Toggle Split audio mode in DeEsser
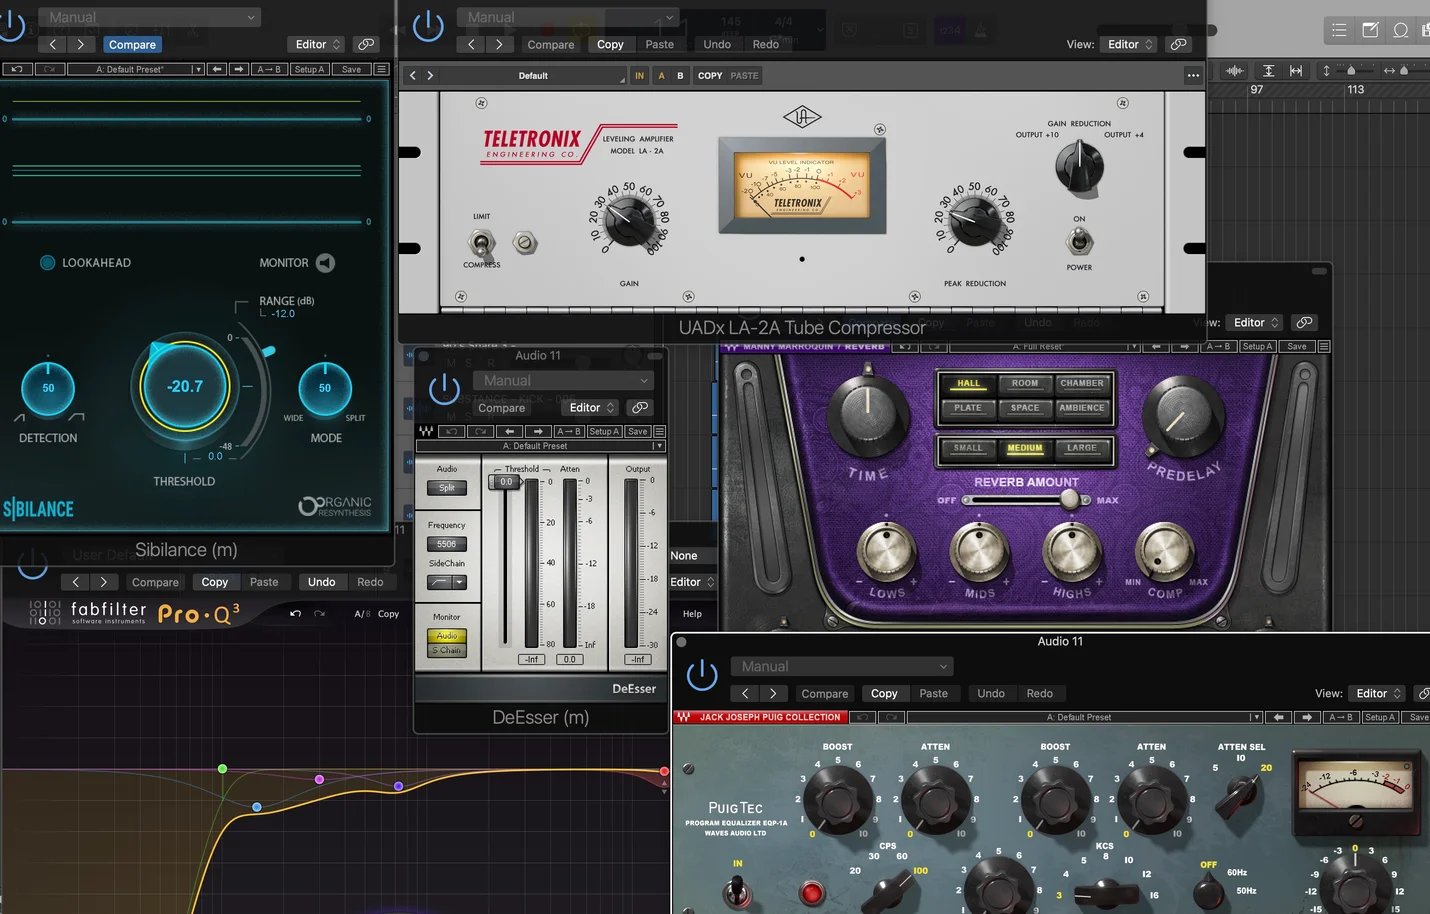The width and height of the screenshot is (1430, 914). click(447, 488)
